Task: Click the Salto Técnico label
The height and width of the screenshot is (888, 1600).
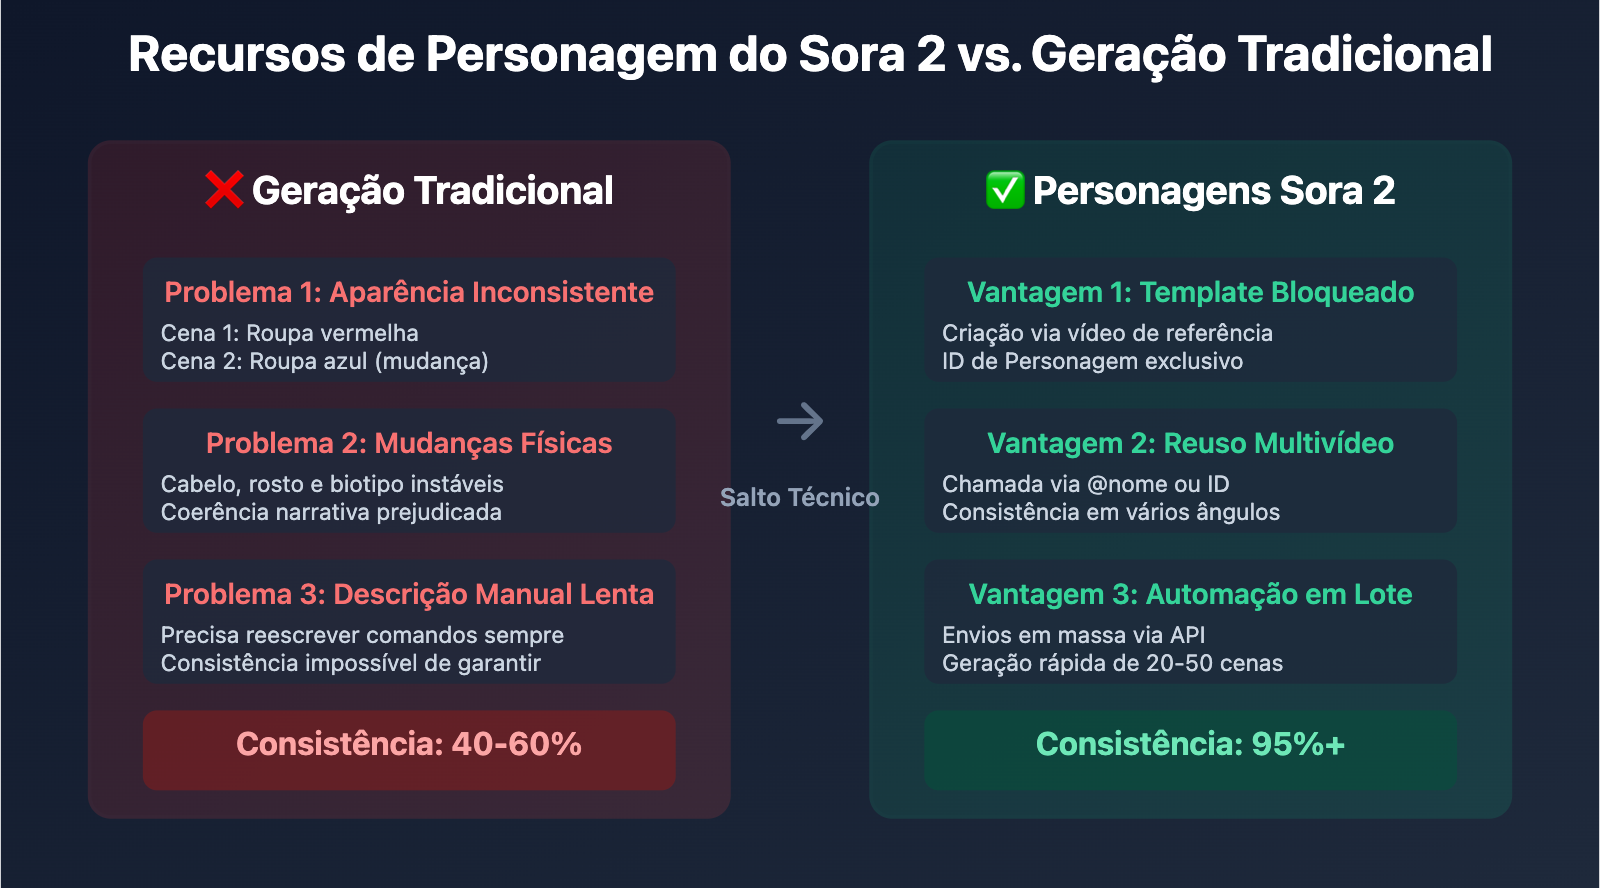Action: [800, 497]
